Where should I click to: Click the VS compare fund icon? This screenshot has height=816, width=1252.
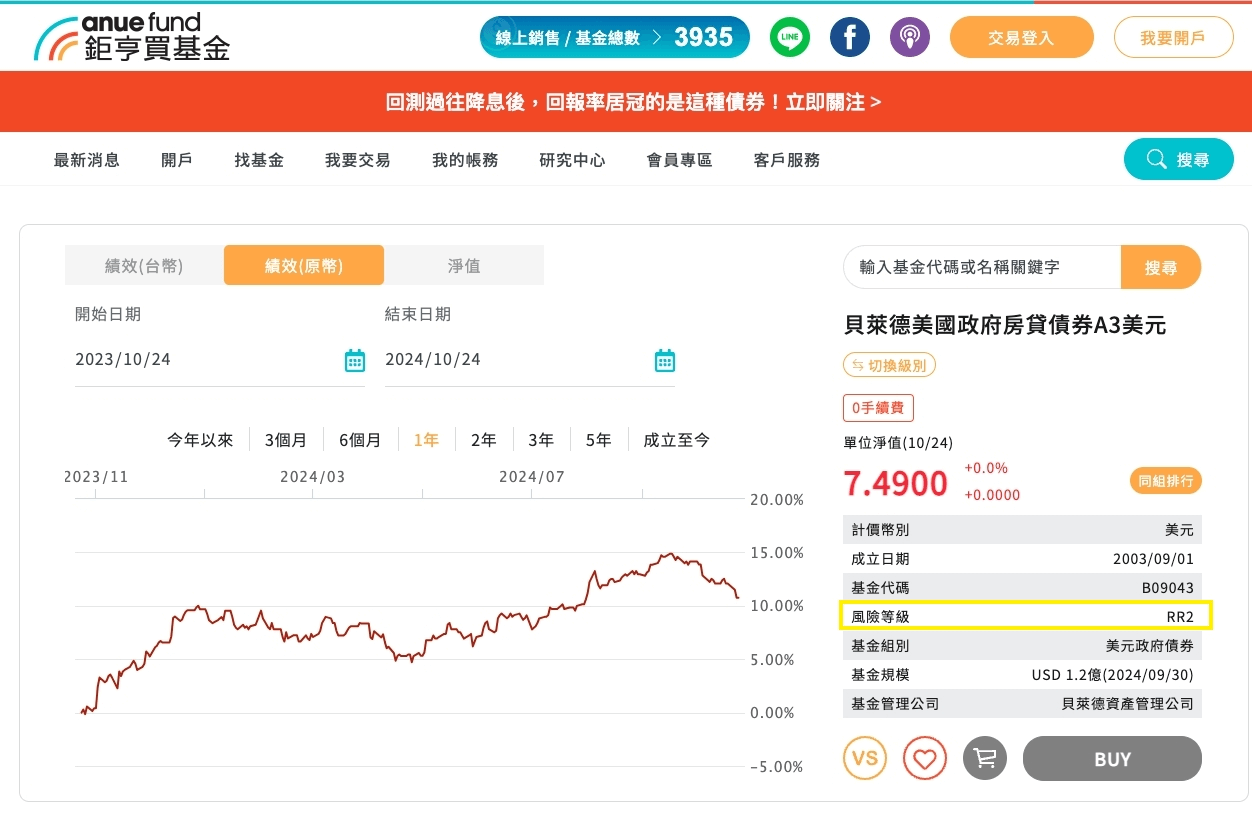pyautogui.click(x=865, y=758)
